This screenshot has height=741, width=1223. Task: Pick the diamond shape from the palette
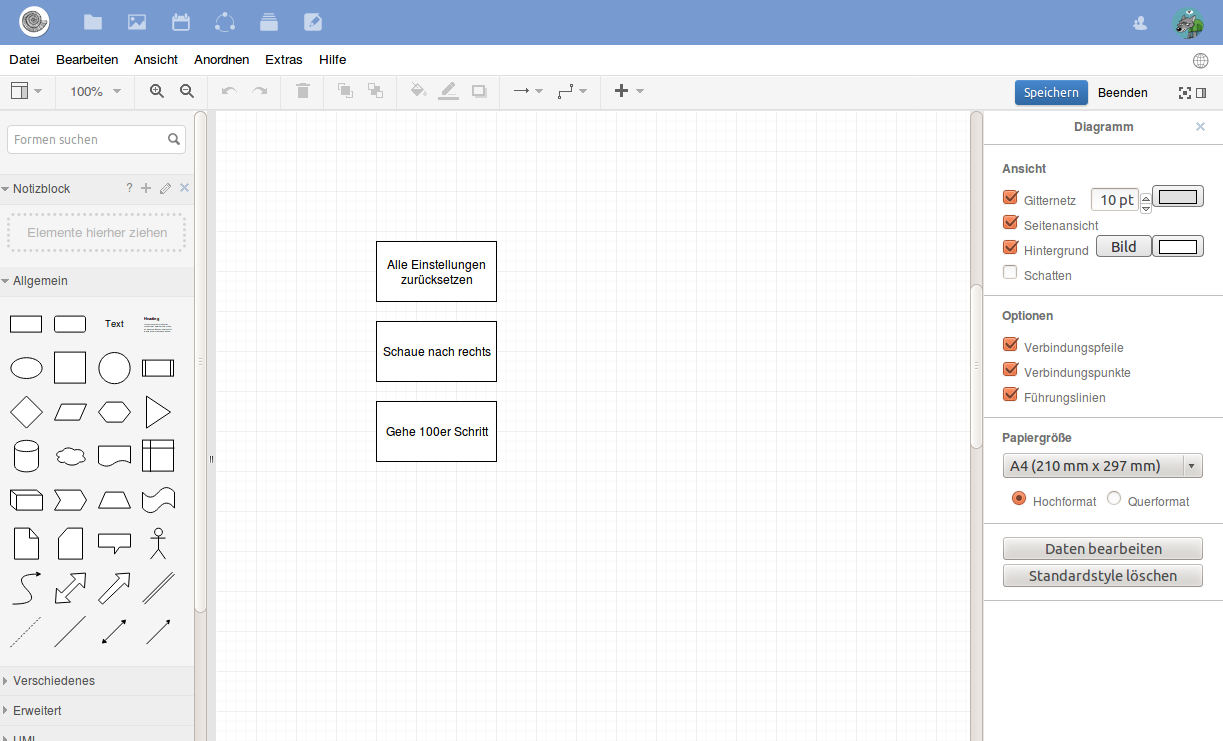26,412
